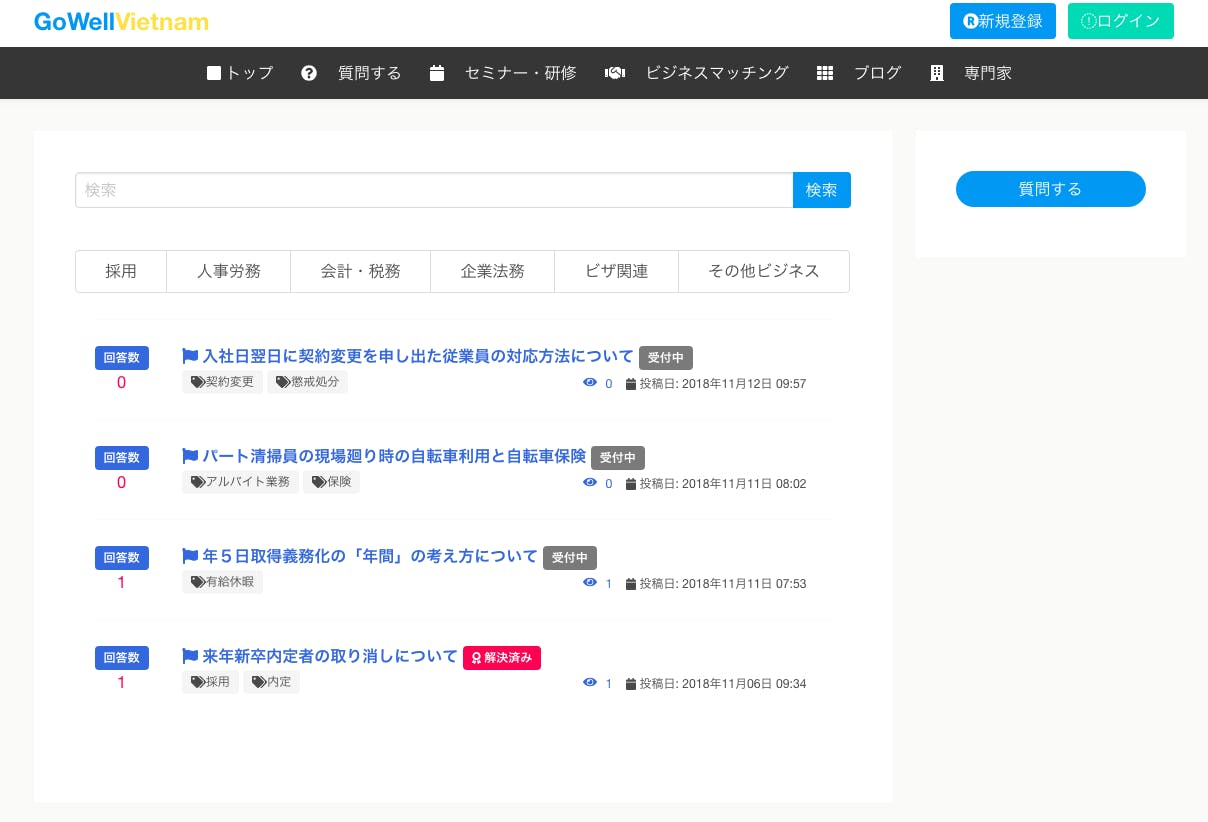Click the calendar icon for セミナー・研修
The height and width of the screenshot is (822, 1208).
[x=437, y=73]
